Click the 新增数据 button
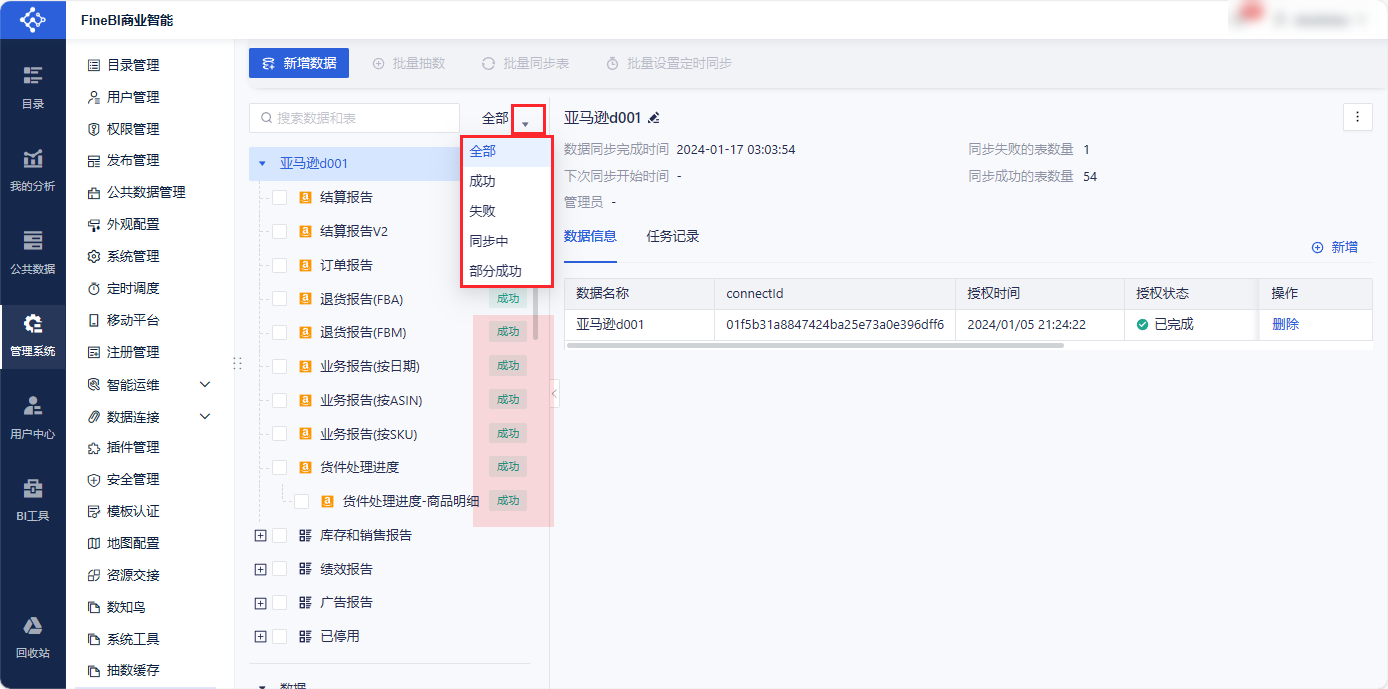Image resolution: width=1388 pixels, height=689 pixels. point(299,63)
